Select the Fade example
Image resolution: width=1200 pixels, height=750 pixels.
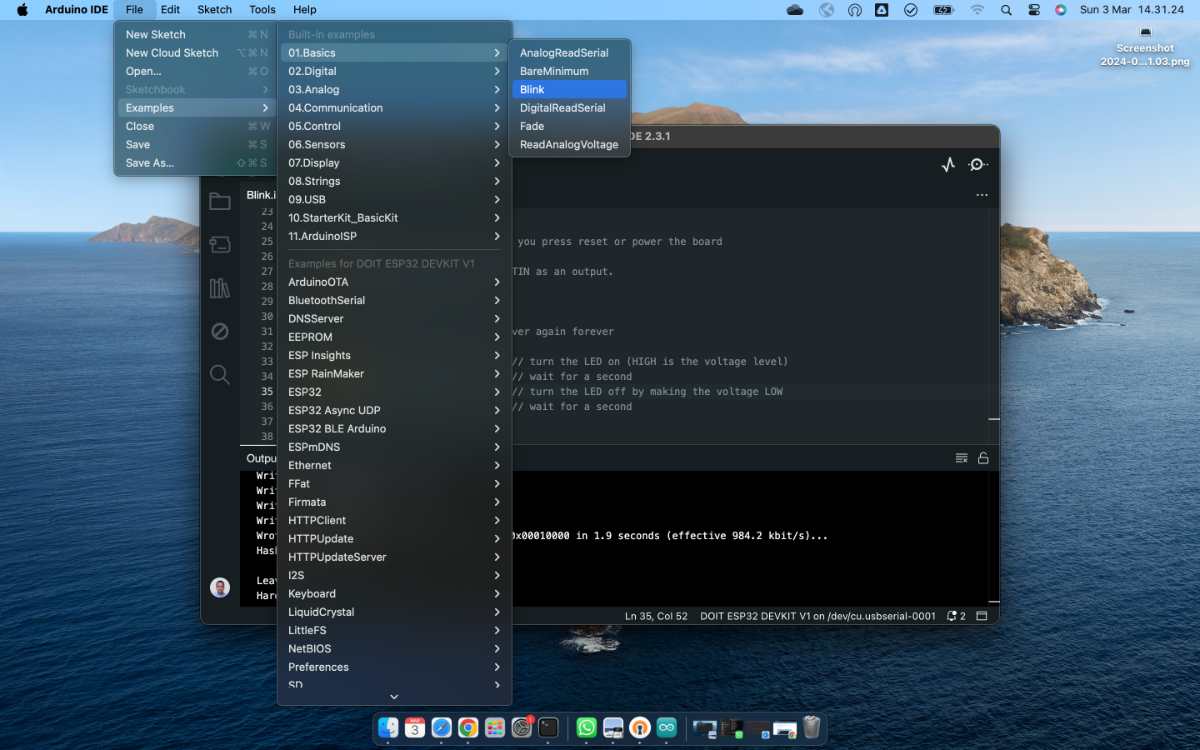[569, 126]
